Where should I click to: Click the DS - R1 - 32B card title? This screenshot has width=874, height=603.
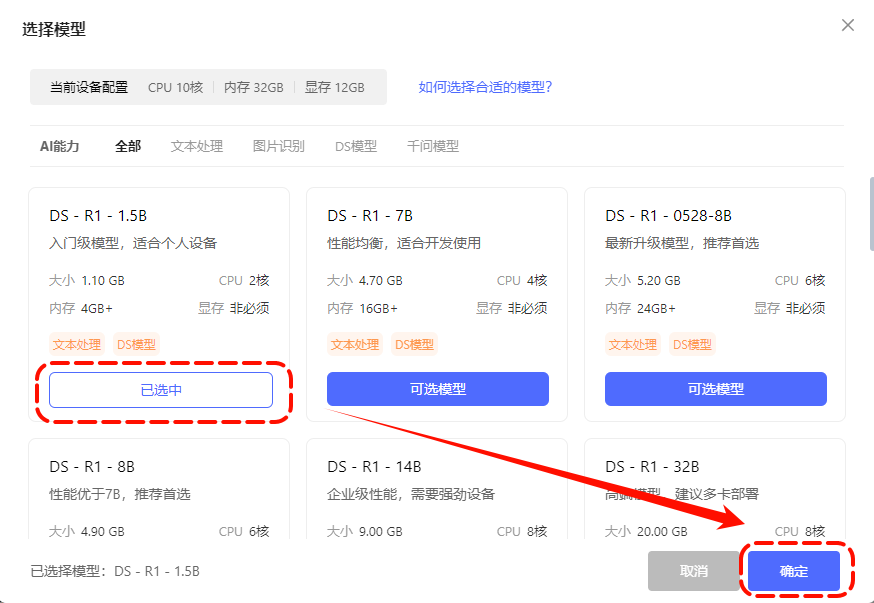652,466
